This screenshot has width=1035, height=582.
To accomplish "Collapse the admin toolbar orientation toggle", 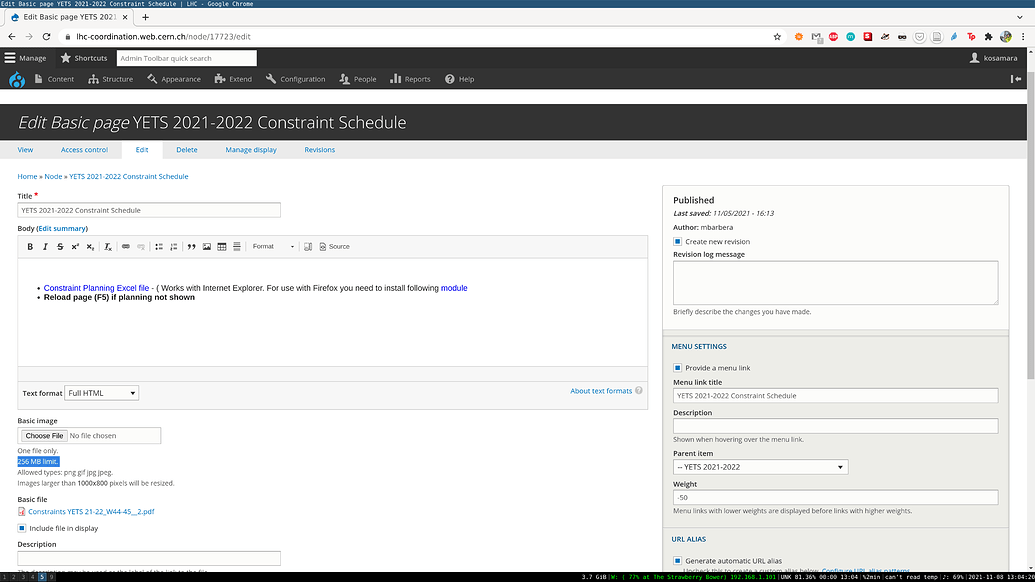I will point(1016,79).
